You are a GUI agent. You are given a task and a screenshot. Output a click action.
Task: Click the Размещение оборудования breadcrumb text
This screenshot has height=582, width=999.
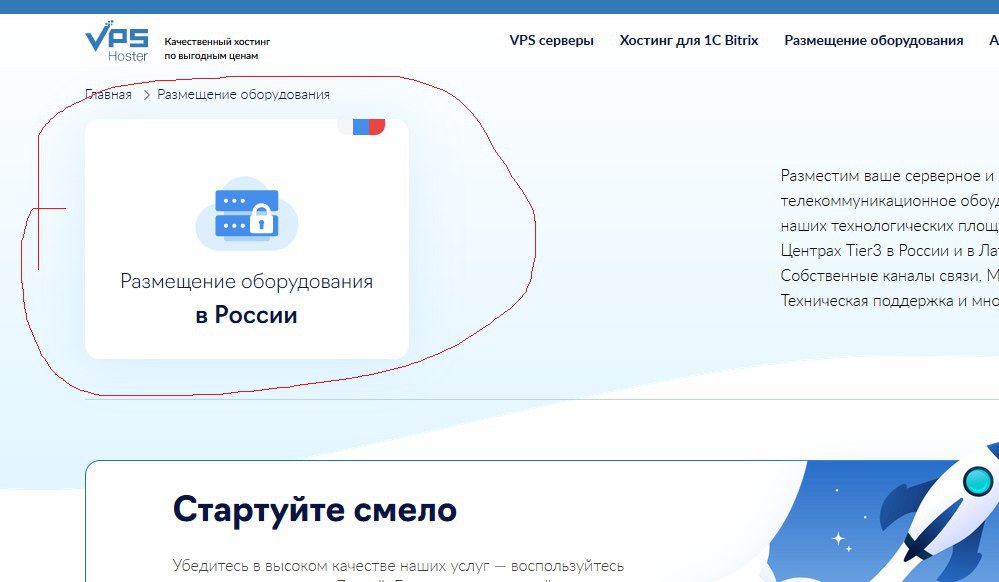click(x=243, y=94)
